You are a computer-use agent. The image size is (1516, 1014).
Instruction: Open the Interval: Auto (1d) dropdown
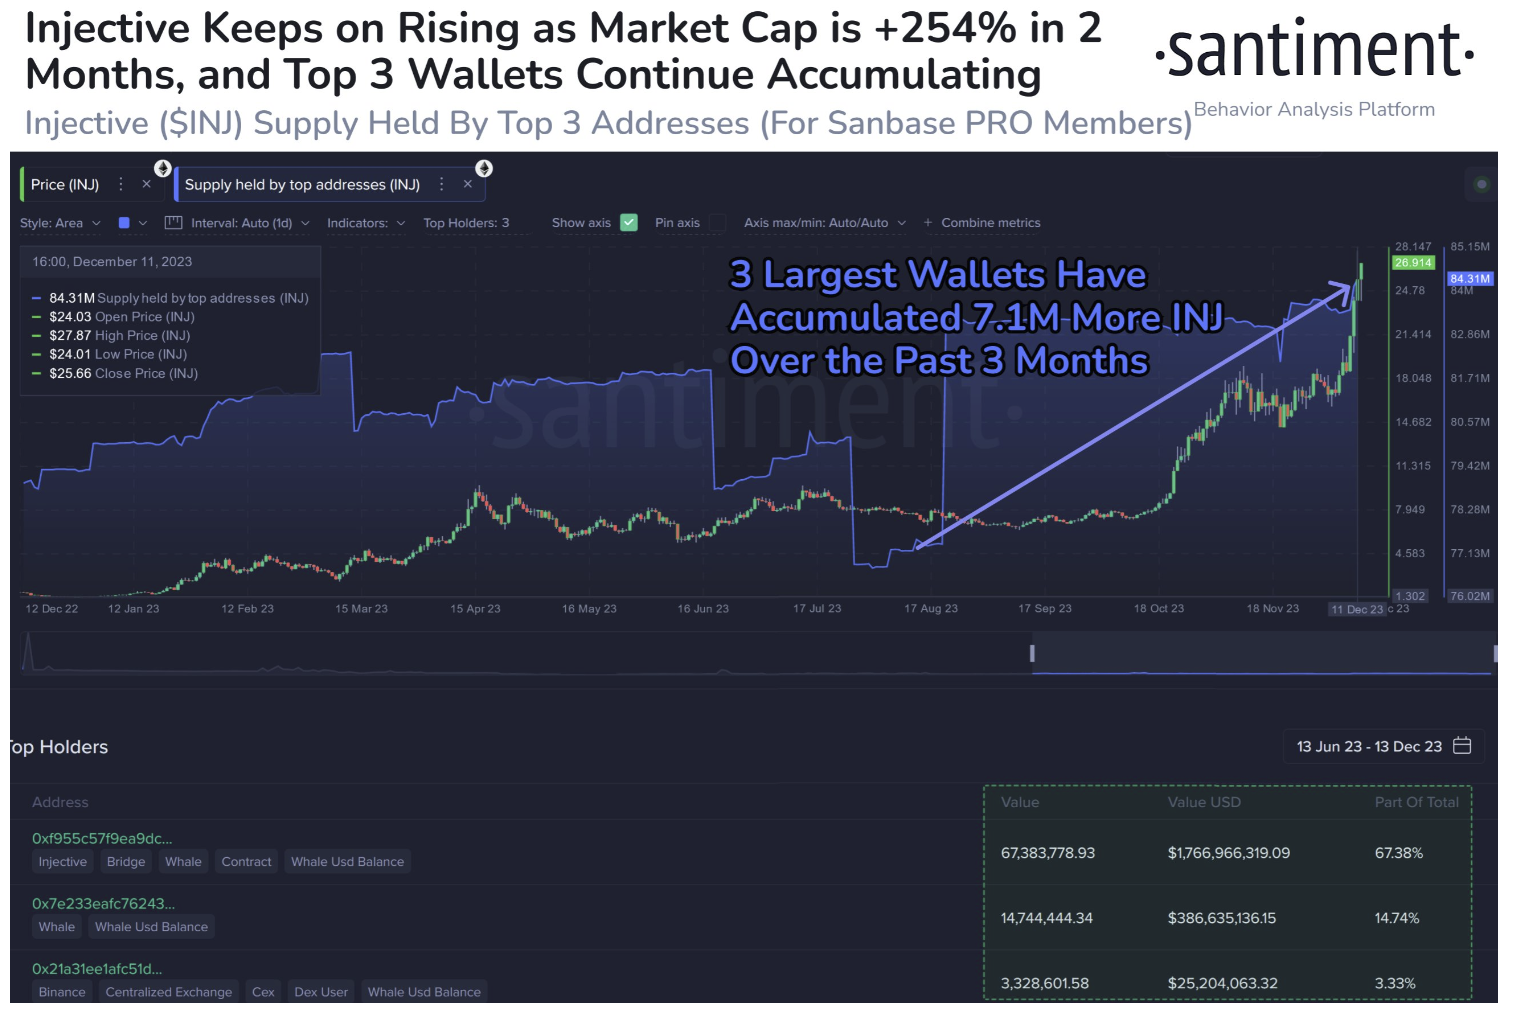250,223
